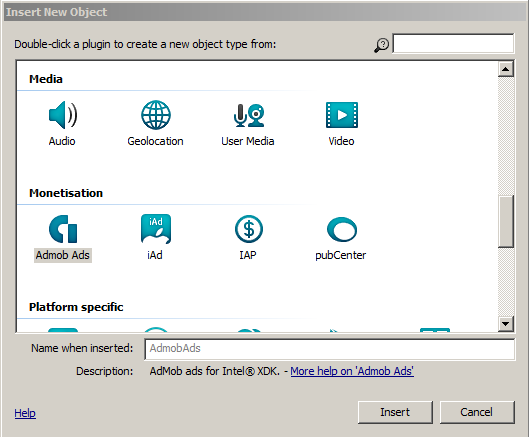Click the Cancel button
The height and width of the screenshot is (437, 529).
(x=477, y=412)
